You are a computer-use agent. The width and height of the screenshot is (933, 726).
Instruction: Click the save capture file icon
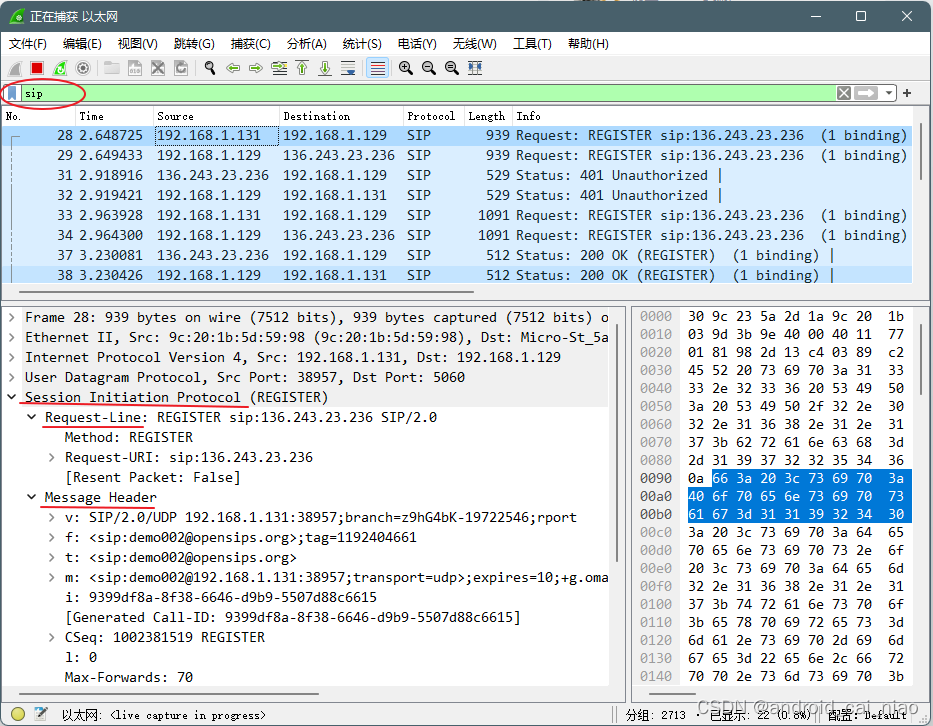(x=135, y=68)
